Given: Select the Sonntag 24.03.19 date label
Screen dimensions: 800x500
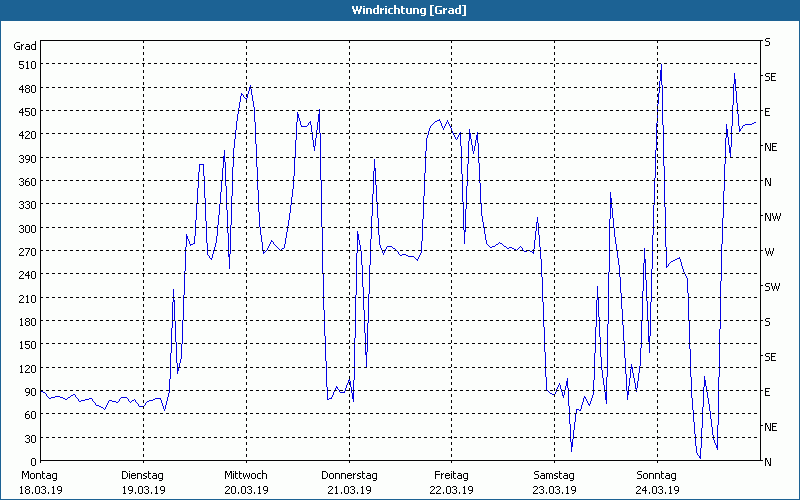Looking at the screenshot, I should tap(657, 482).
